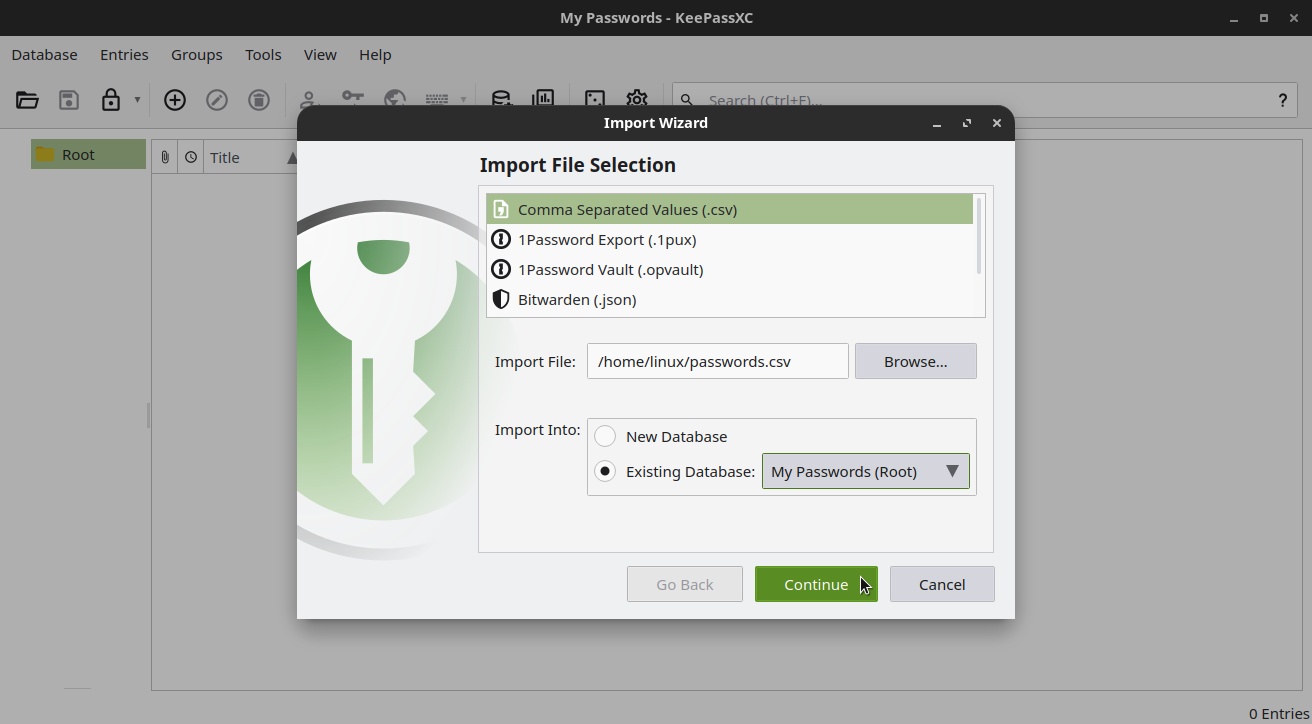The image size is (1312, 724).
Task: Select the Existing Database radio button
Action: [x=605, y=471]
